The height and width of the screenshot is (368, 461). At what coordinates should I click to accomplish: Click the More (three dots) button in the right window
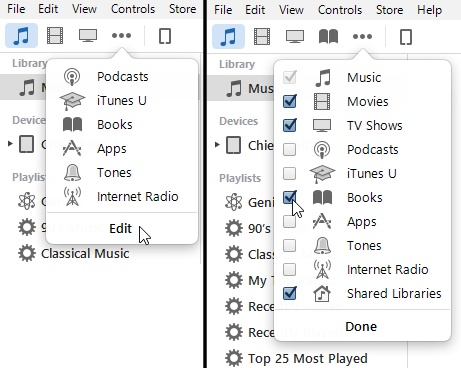coord(362,36)
